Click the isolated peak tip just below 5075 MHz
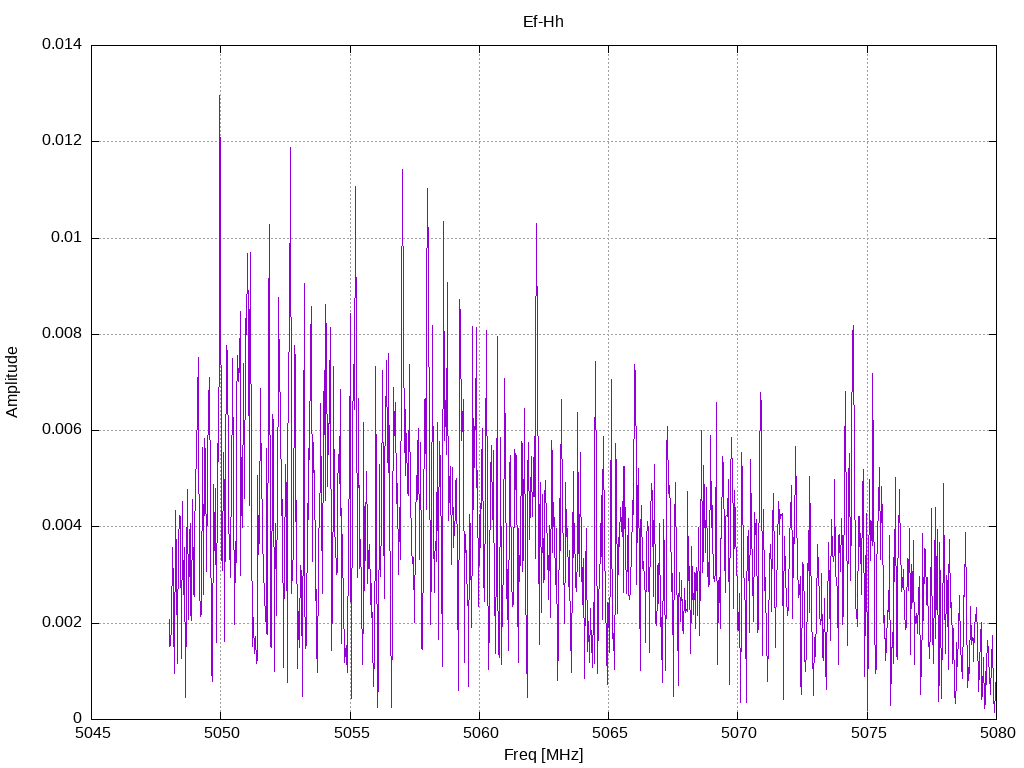Screen dimensions: 1024x768 (x=853, y=327)
